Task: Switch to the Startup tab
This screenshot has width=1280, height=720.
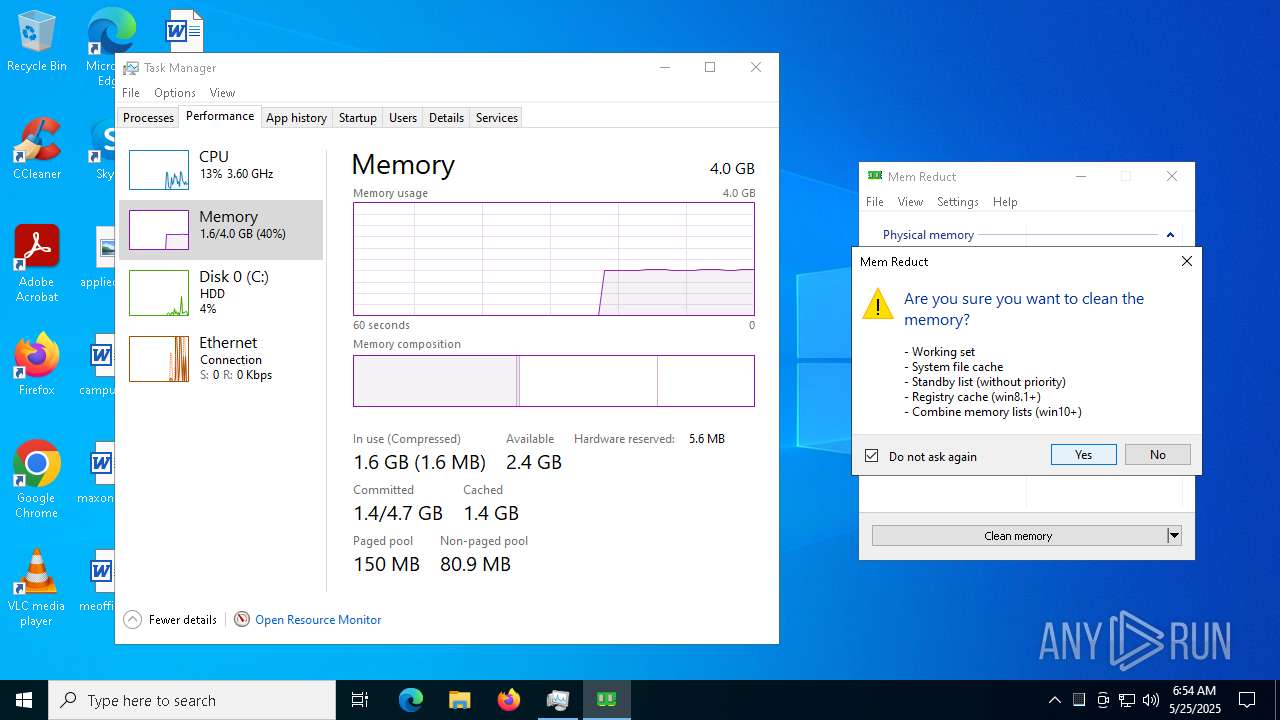Action: tap(358, 118)
